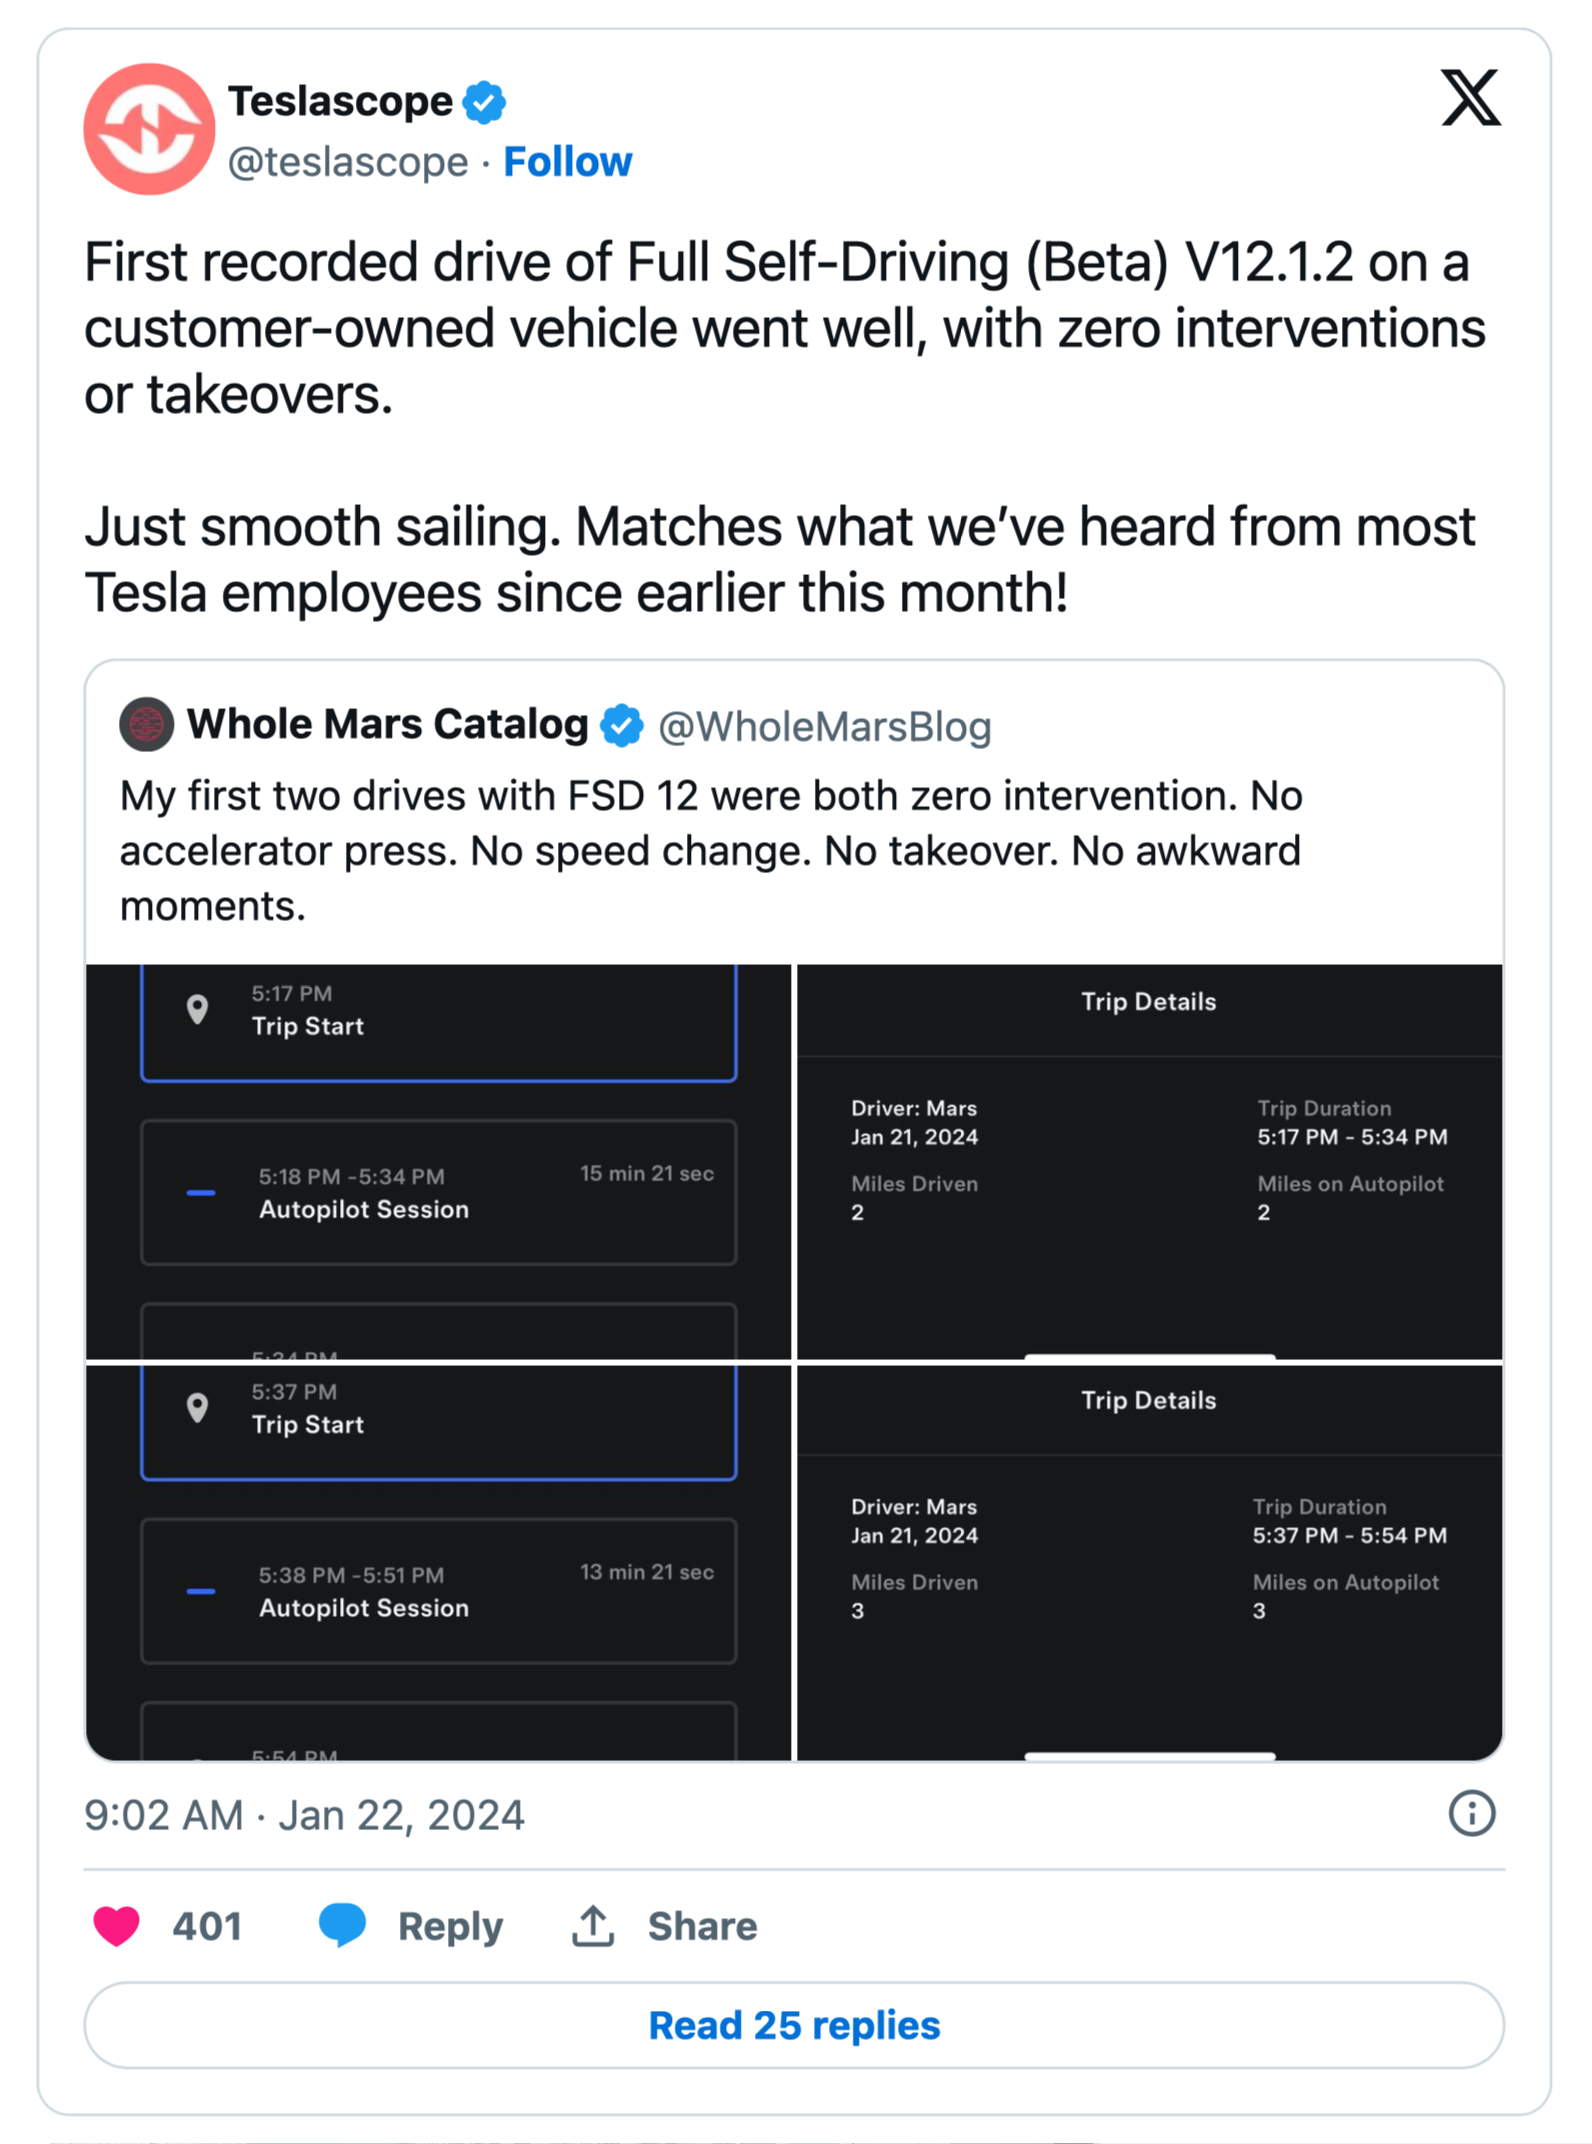Click the blue reply bubble icon
1592x2144 pixels.
(x=342, y=1926)
